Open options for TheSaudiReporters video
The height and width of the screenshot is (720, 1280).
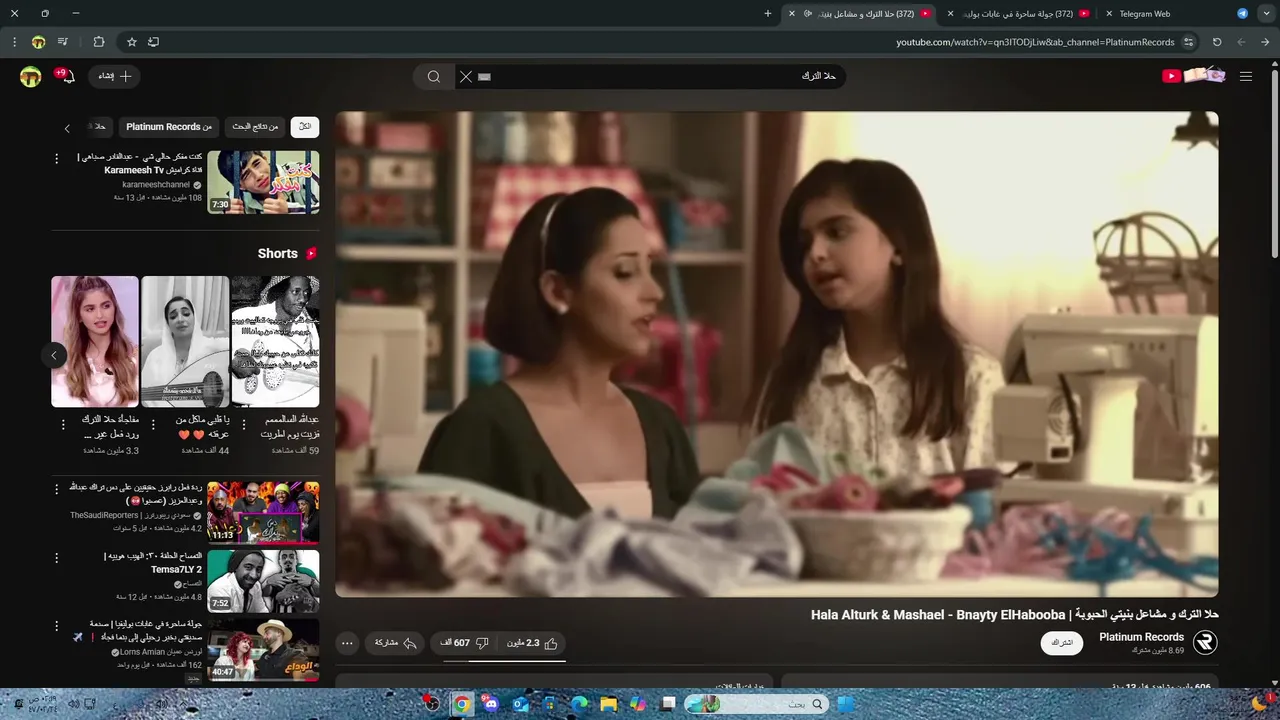[57, 489]
